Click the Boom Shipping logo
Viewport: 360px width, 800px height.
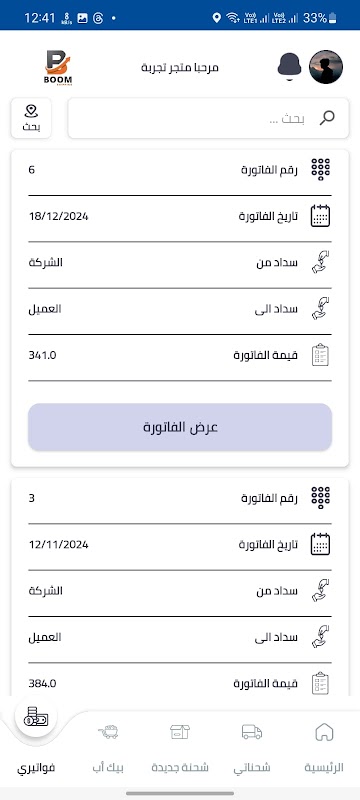[x=58, y=67]
